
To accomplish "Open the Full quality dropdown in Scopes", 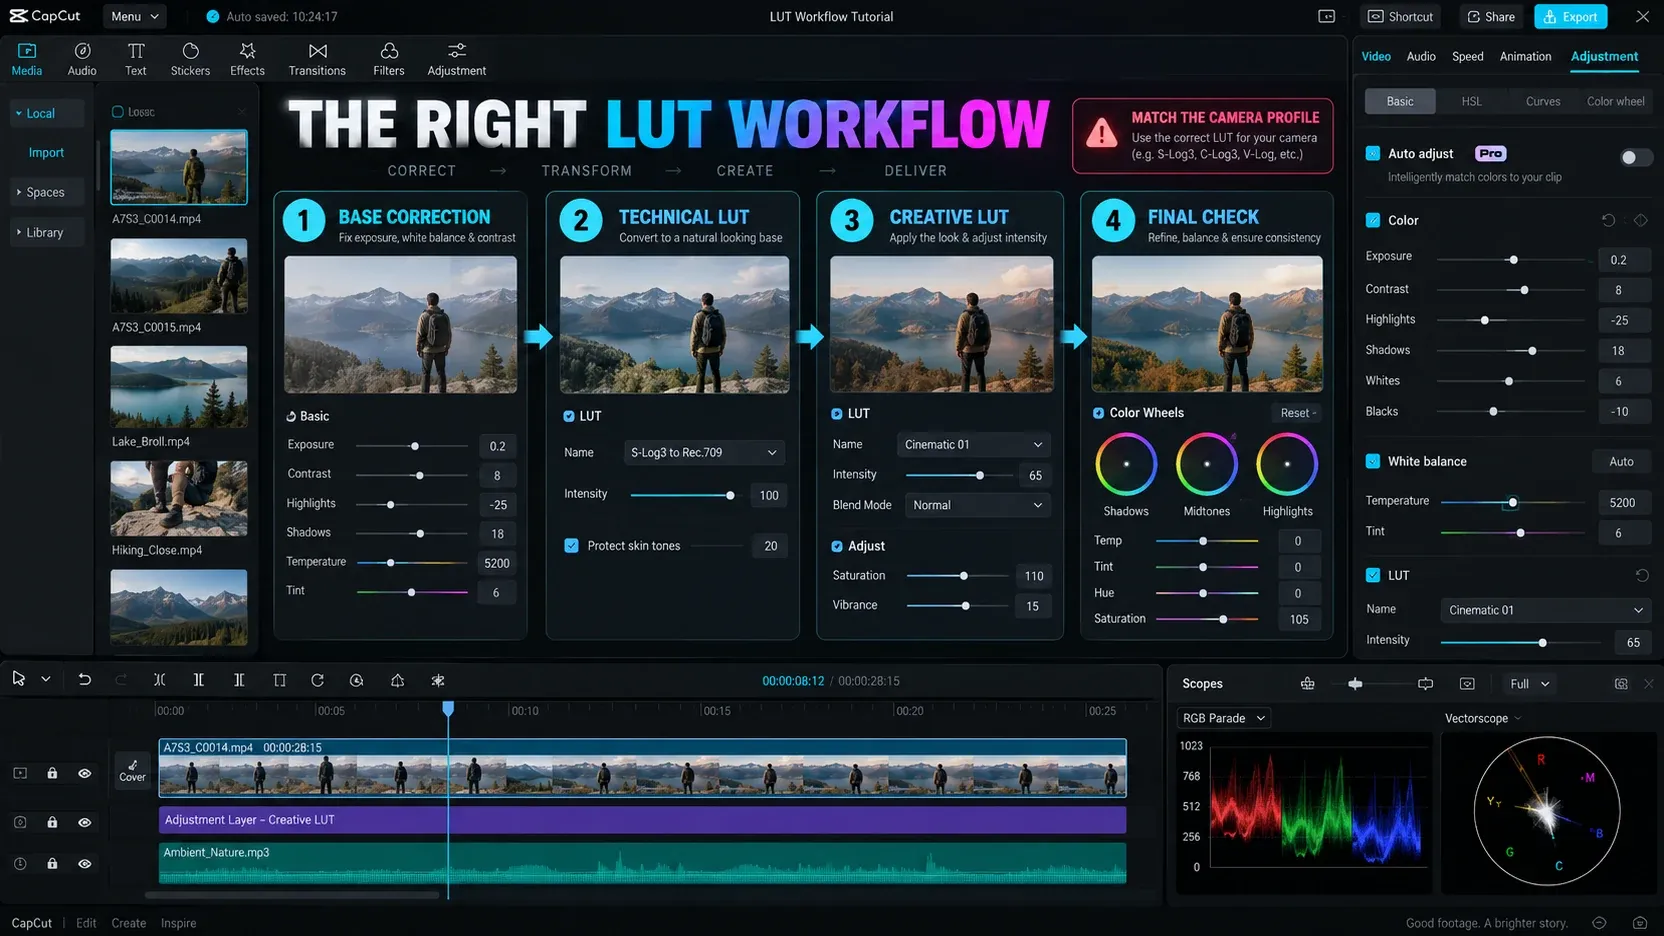I will pos(1529,684).
